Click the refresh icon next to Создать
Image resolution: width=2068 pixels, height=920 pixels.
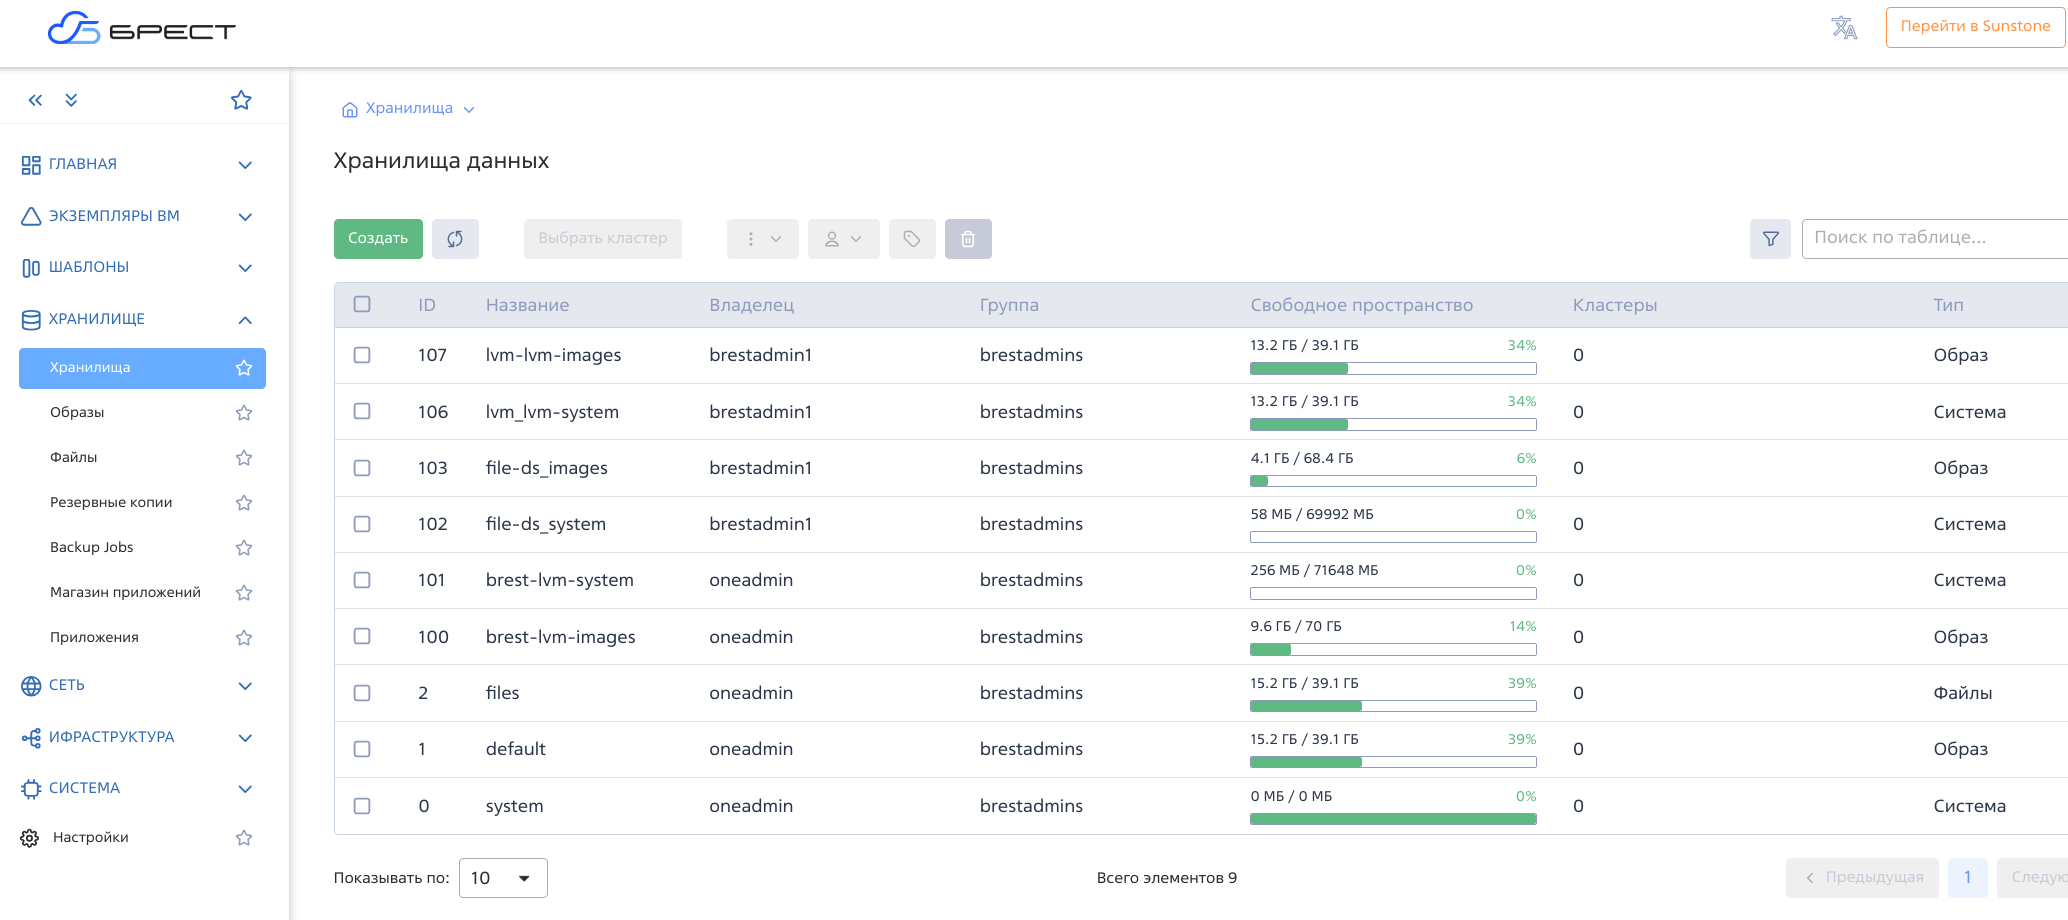pos(455,239)
